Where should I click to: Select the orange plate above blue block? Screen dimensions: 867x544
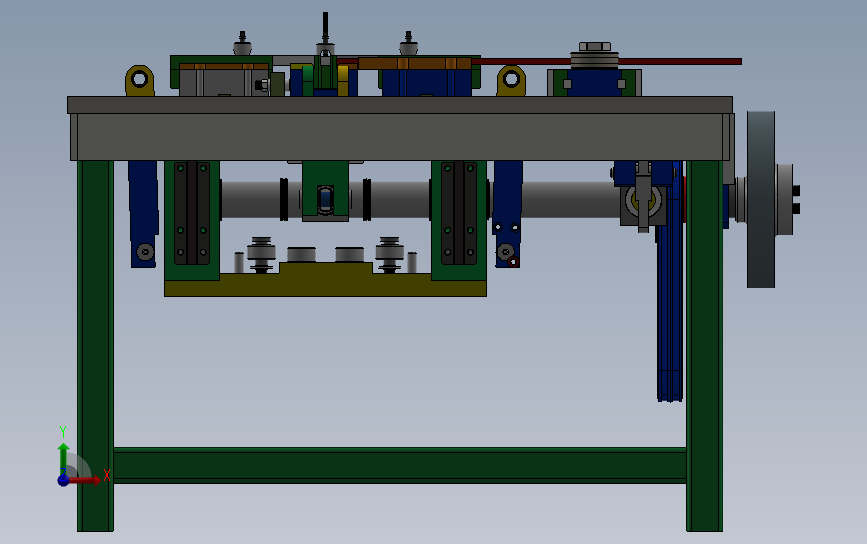coord(415,64)
